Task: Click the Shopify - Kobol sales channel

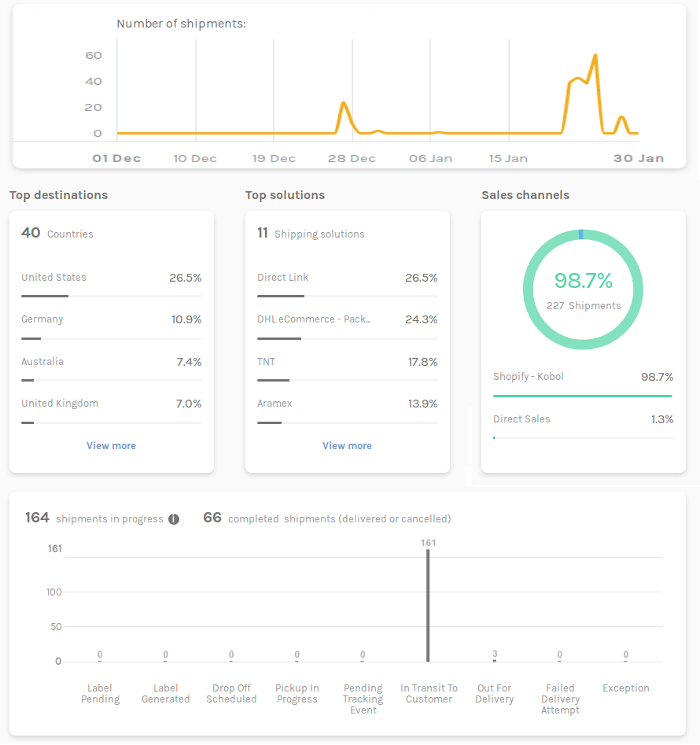Action: point(583,383)
